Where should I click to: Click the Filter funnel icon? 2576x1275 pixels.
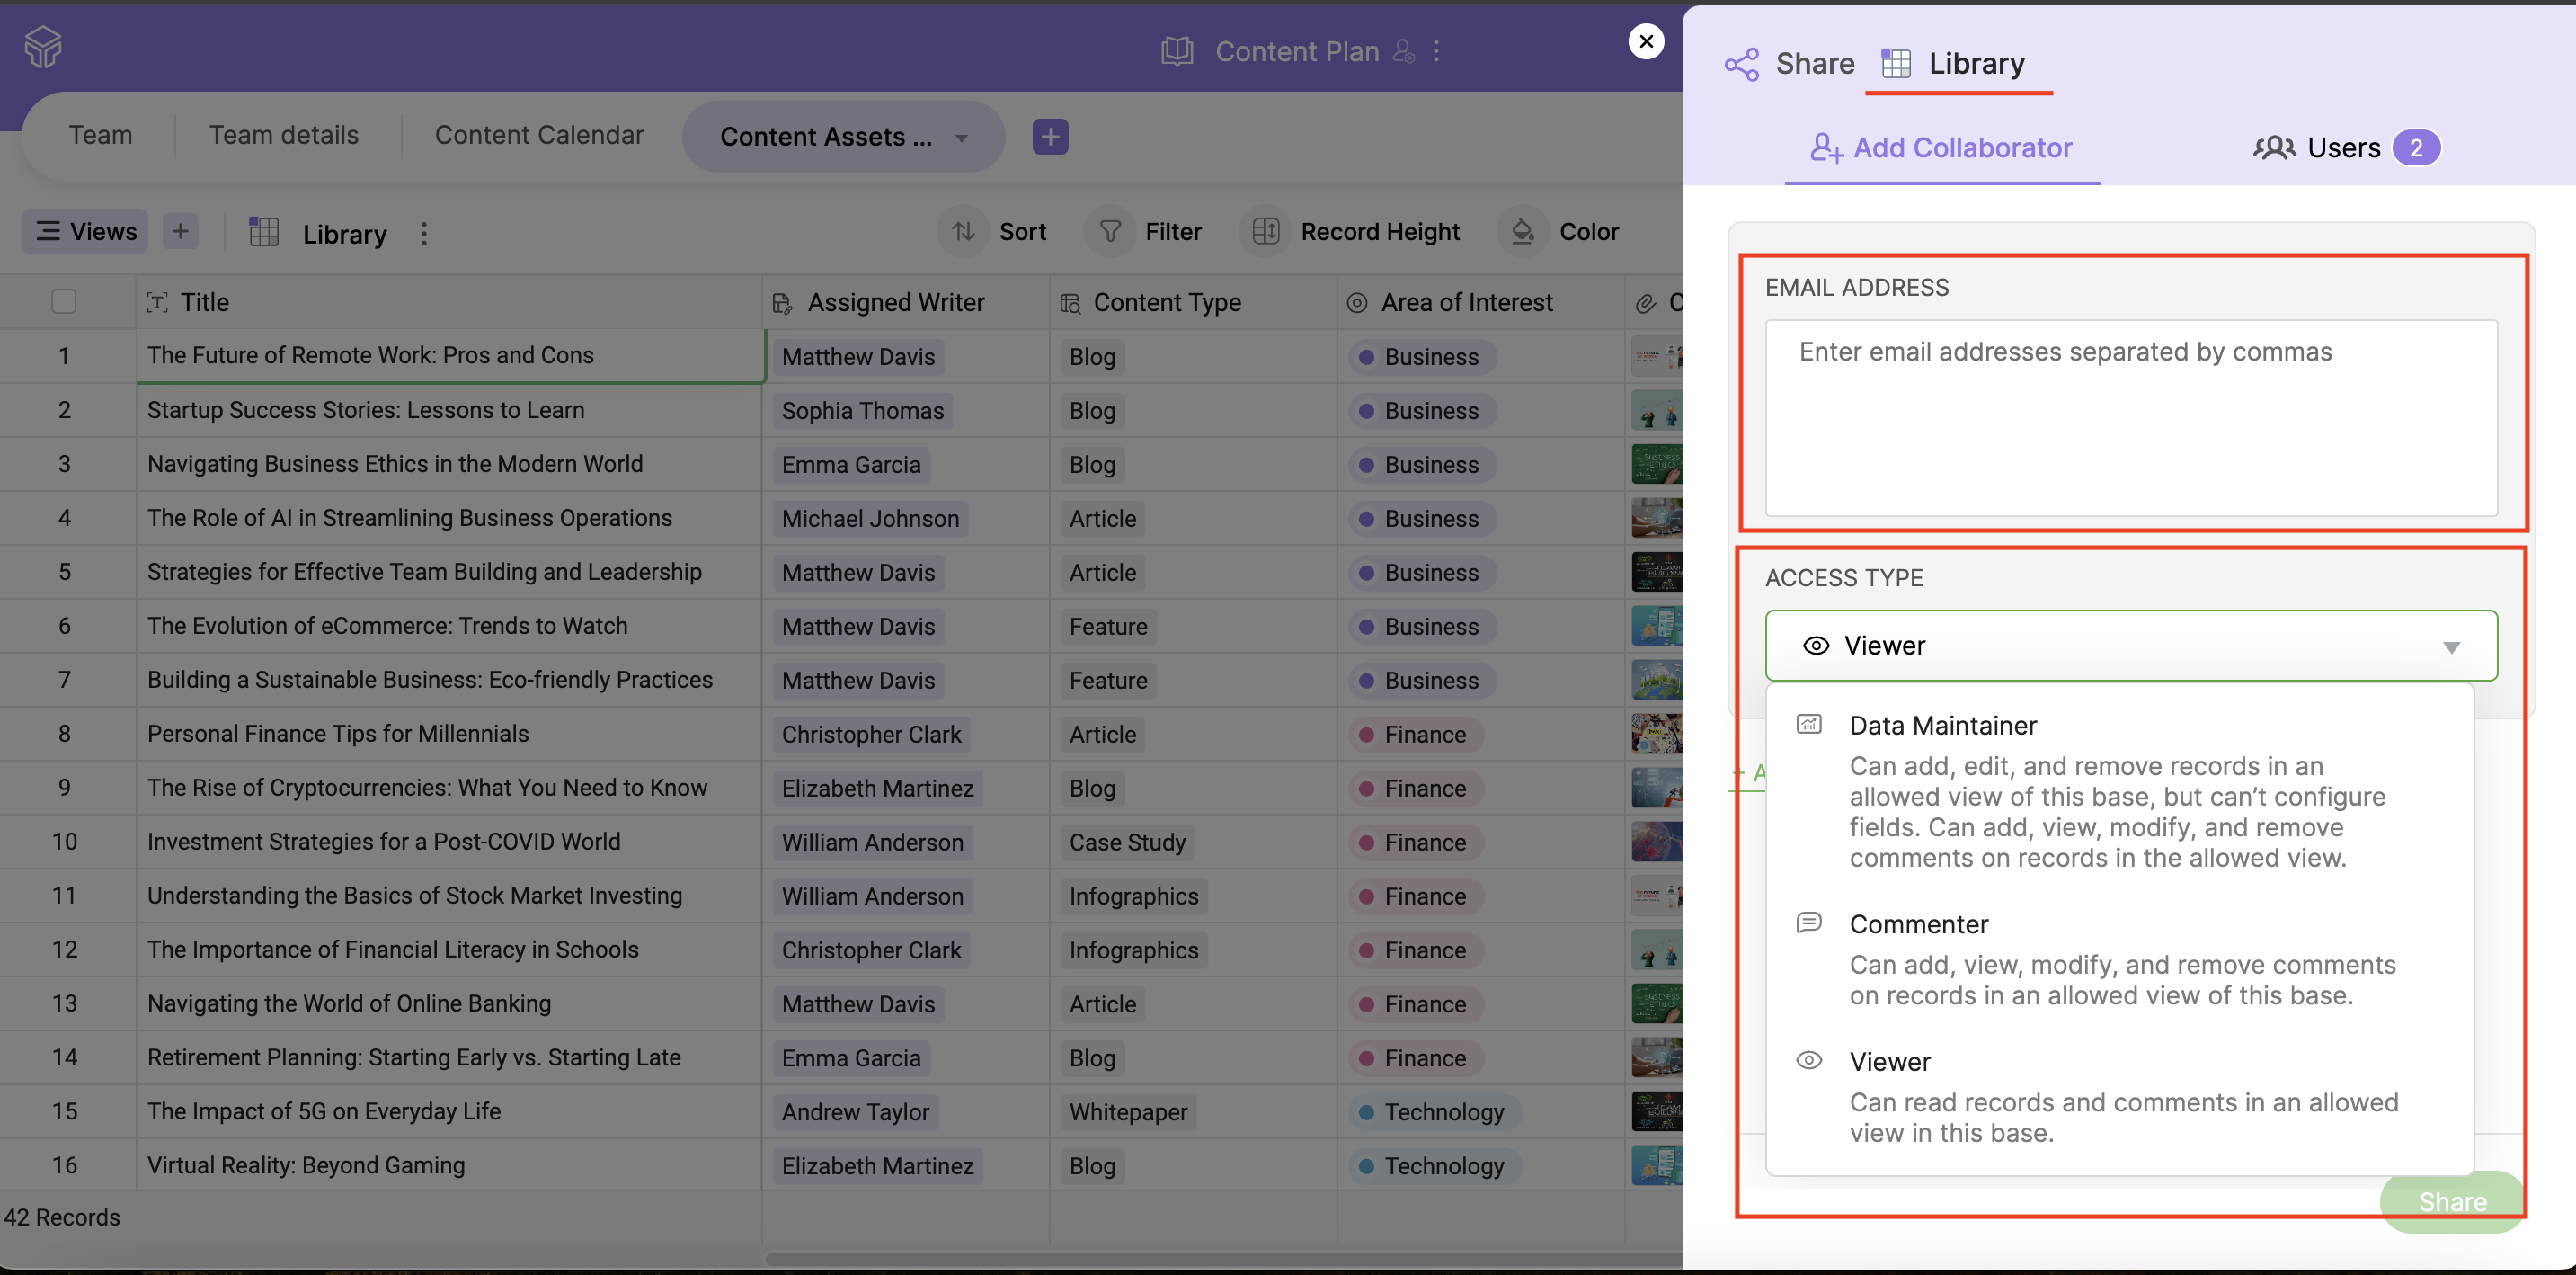tap(1110, 232)
